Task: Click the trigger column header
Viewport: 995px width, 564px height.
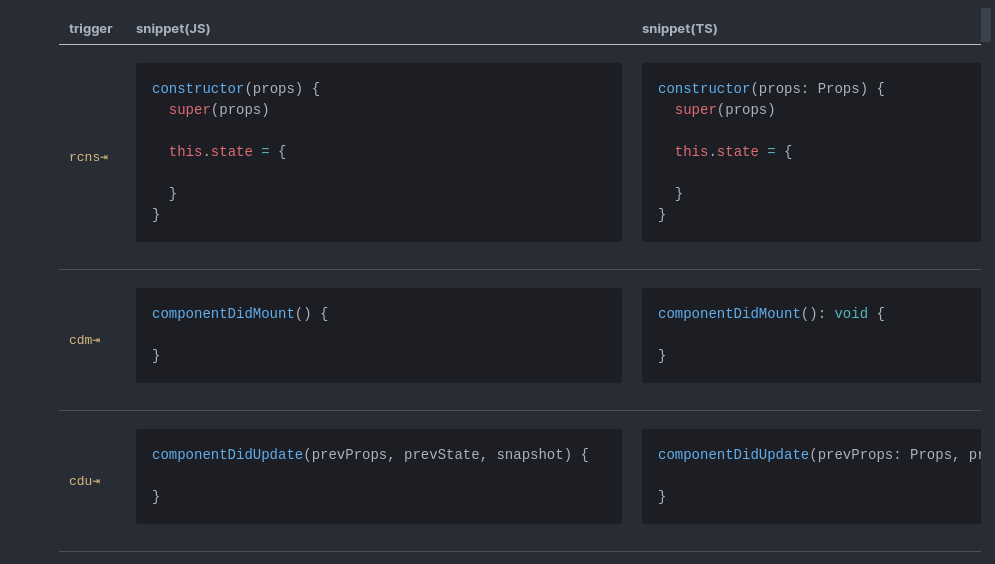Action: [x=90, y=28]
